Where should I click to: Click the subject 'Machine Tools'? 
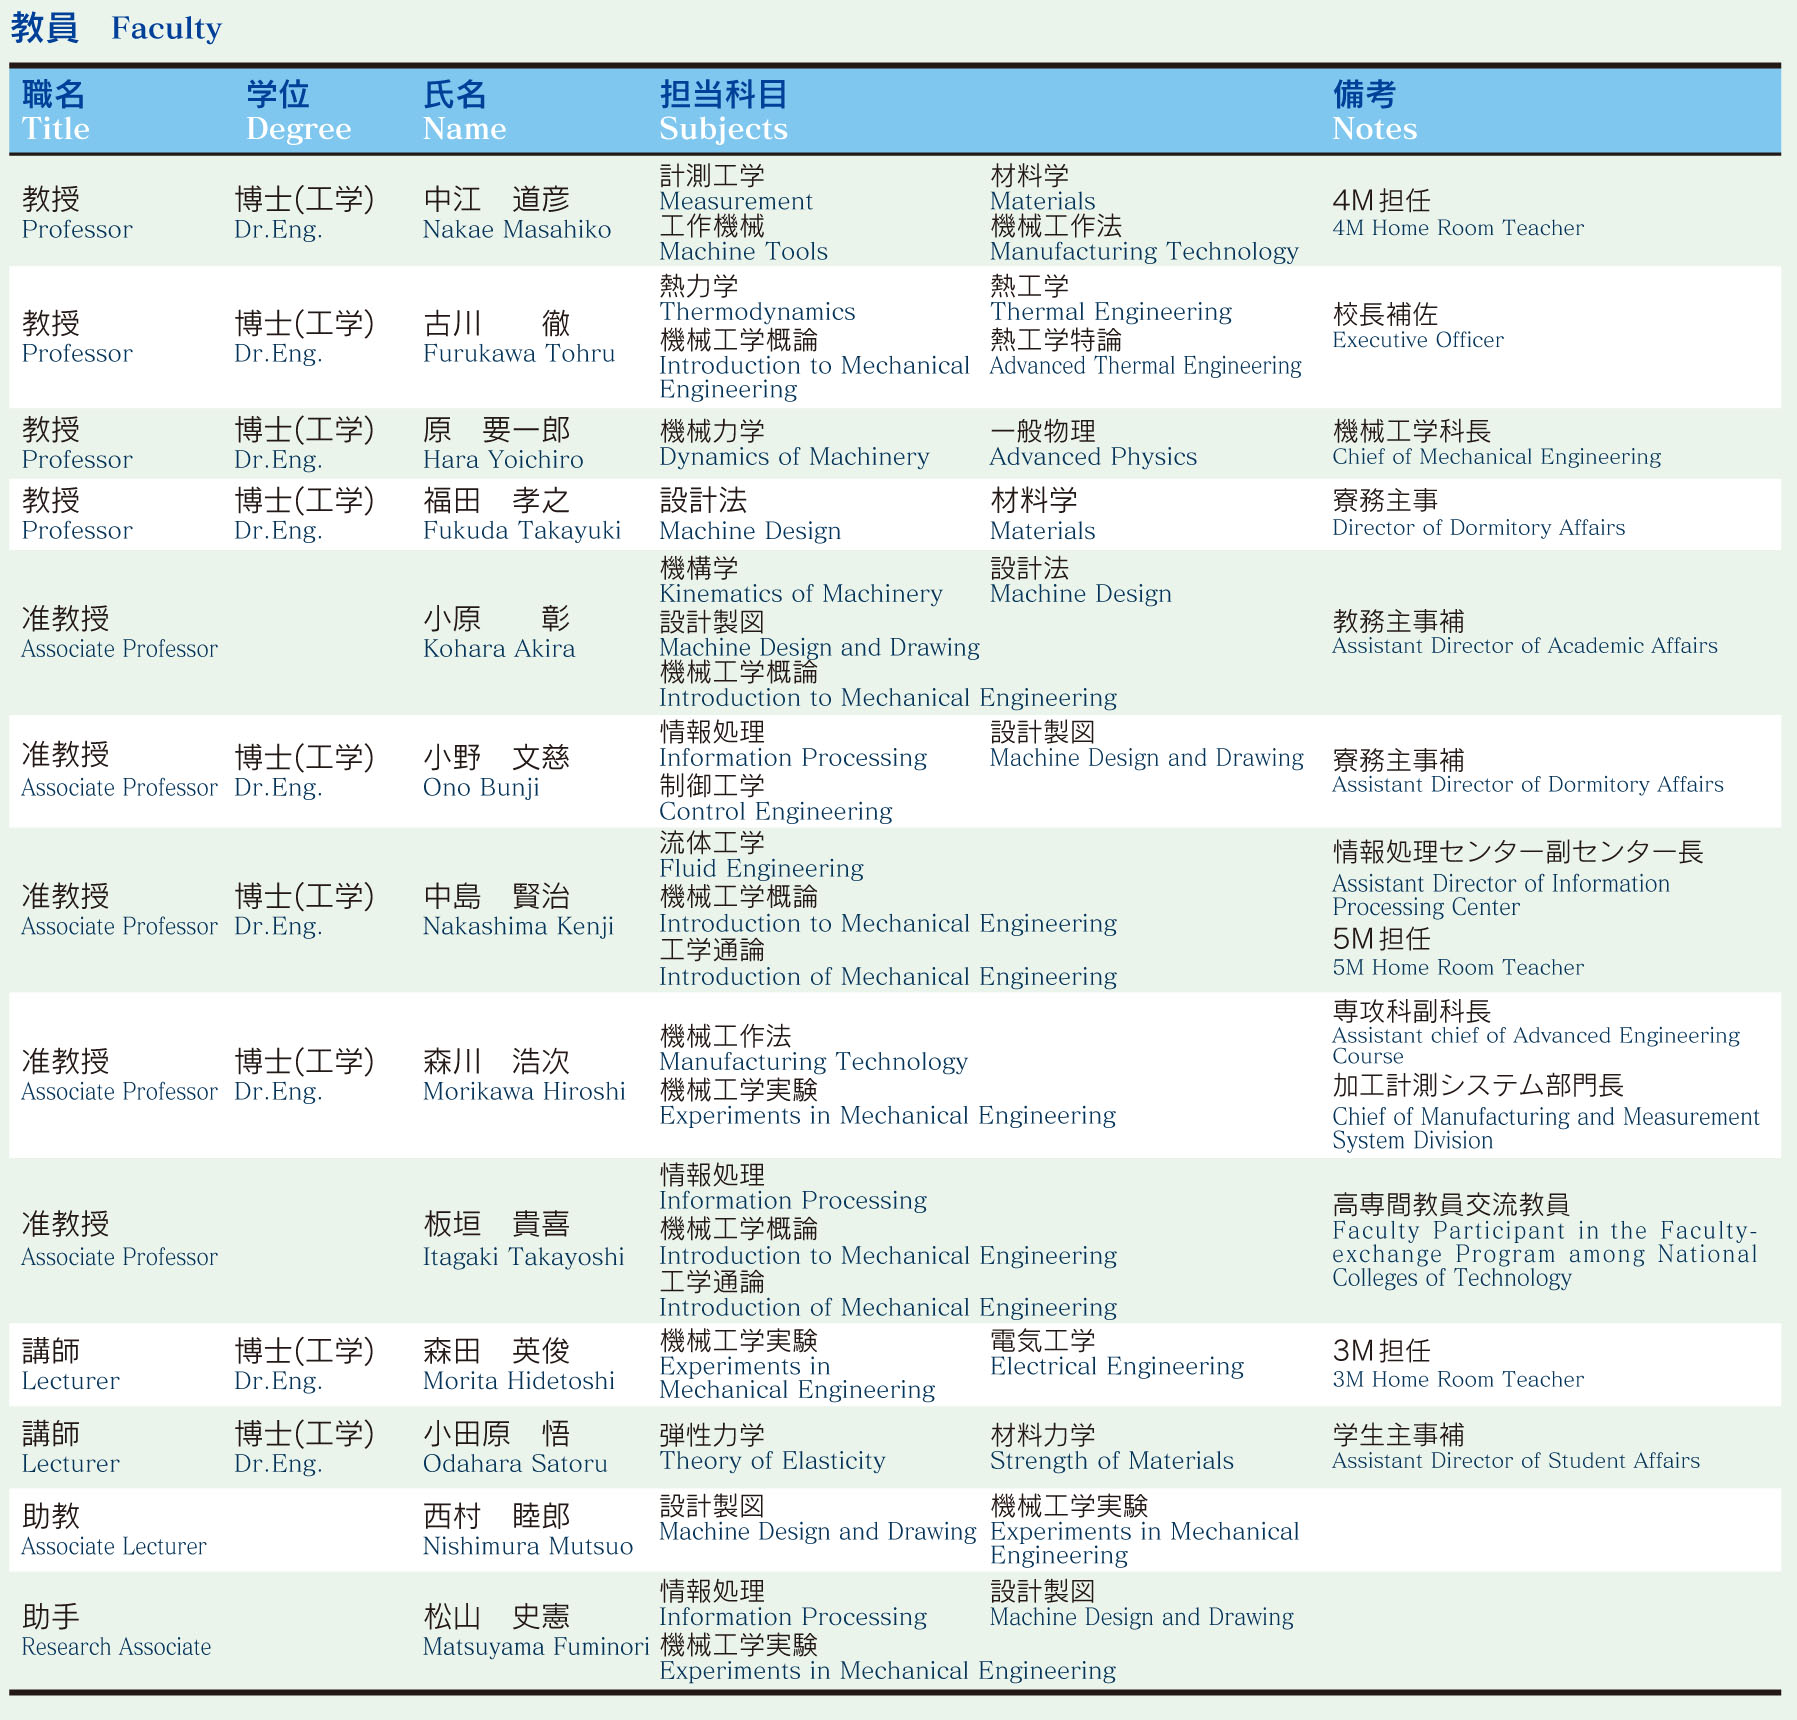pyautogui.click(x=743, y=252)
